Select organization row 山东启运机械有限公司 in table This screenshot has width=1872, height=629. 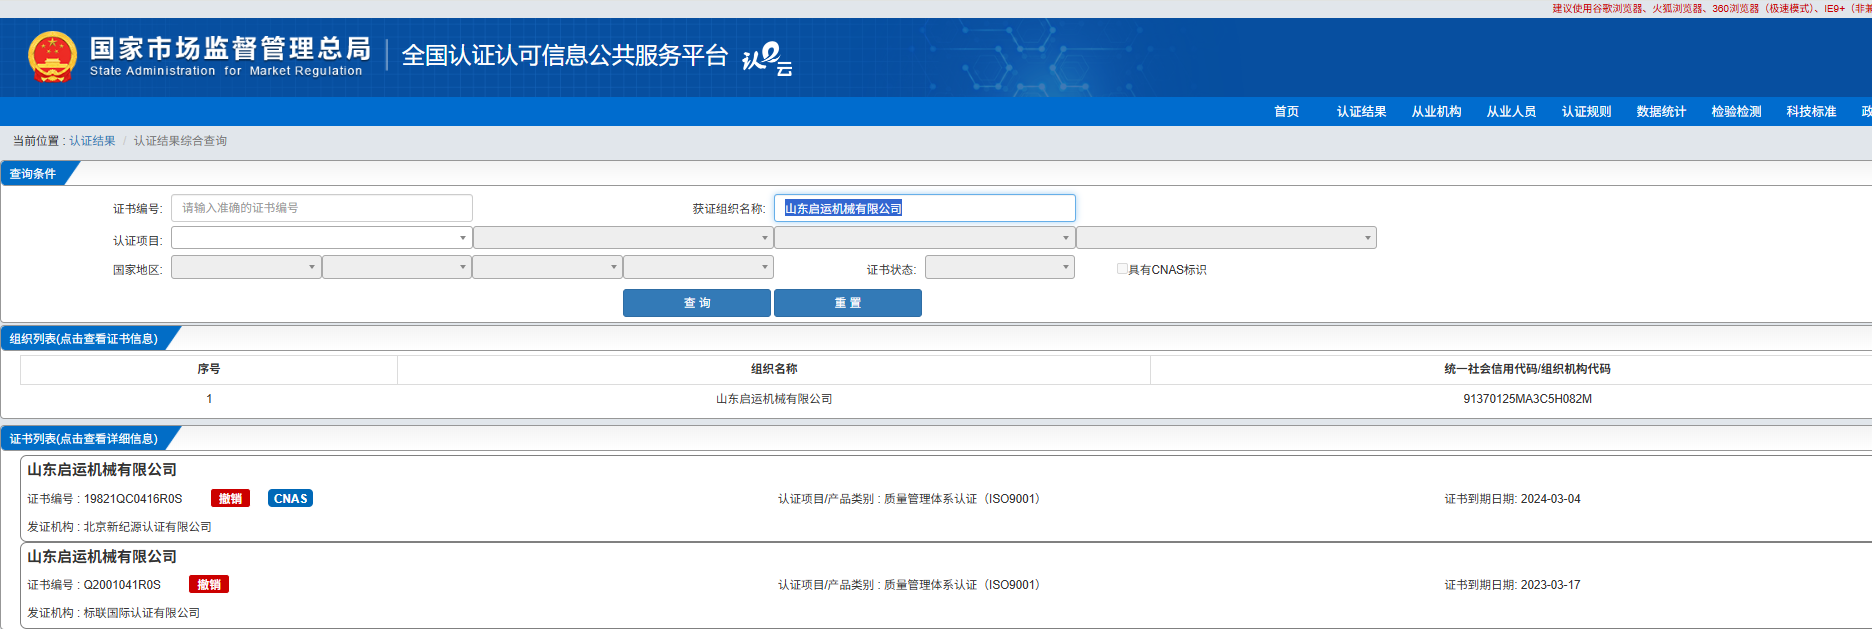pos(774,399)
